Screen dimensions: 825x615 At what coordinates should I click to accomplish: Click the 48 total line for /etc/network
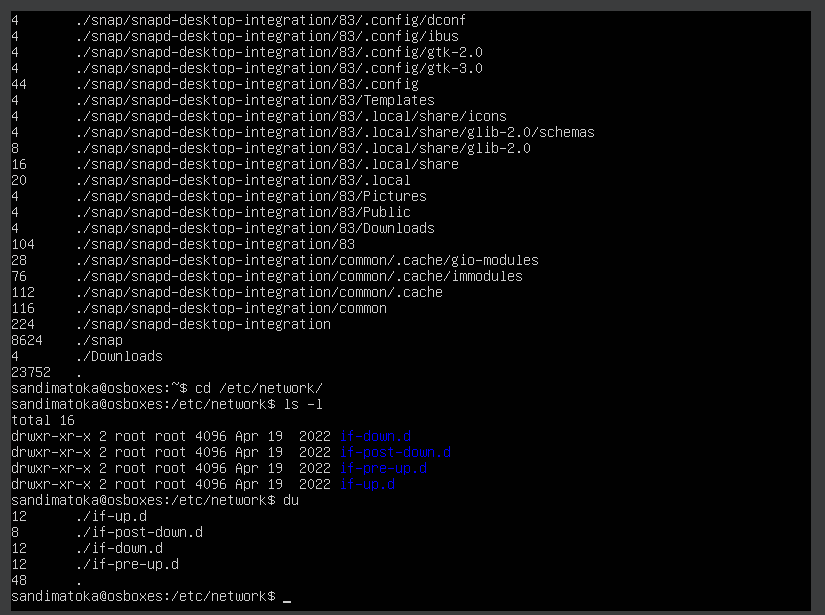click(x=47, y=580)
